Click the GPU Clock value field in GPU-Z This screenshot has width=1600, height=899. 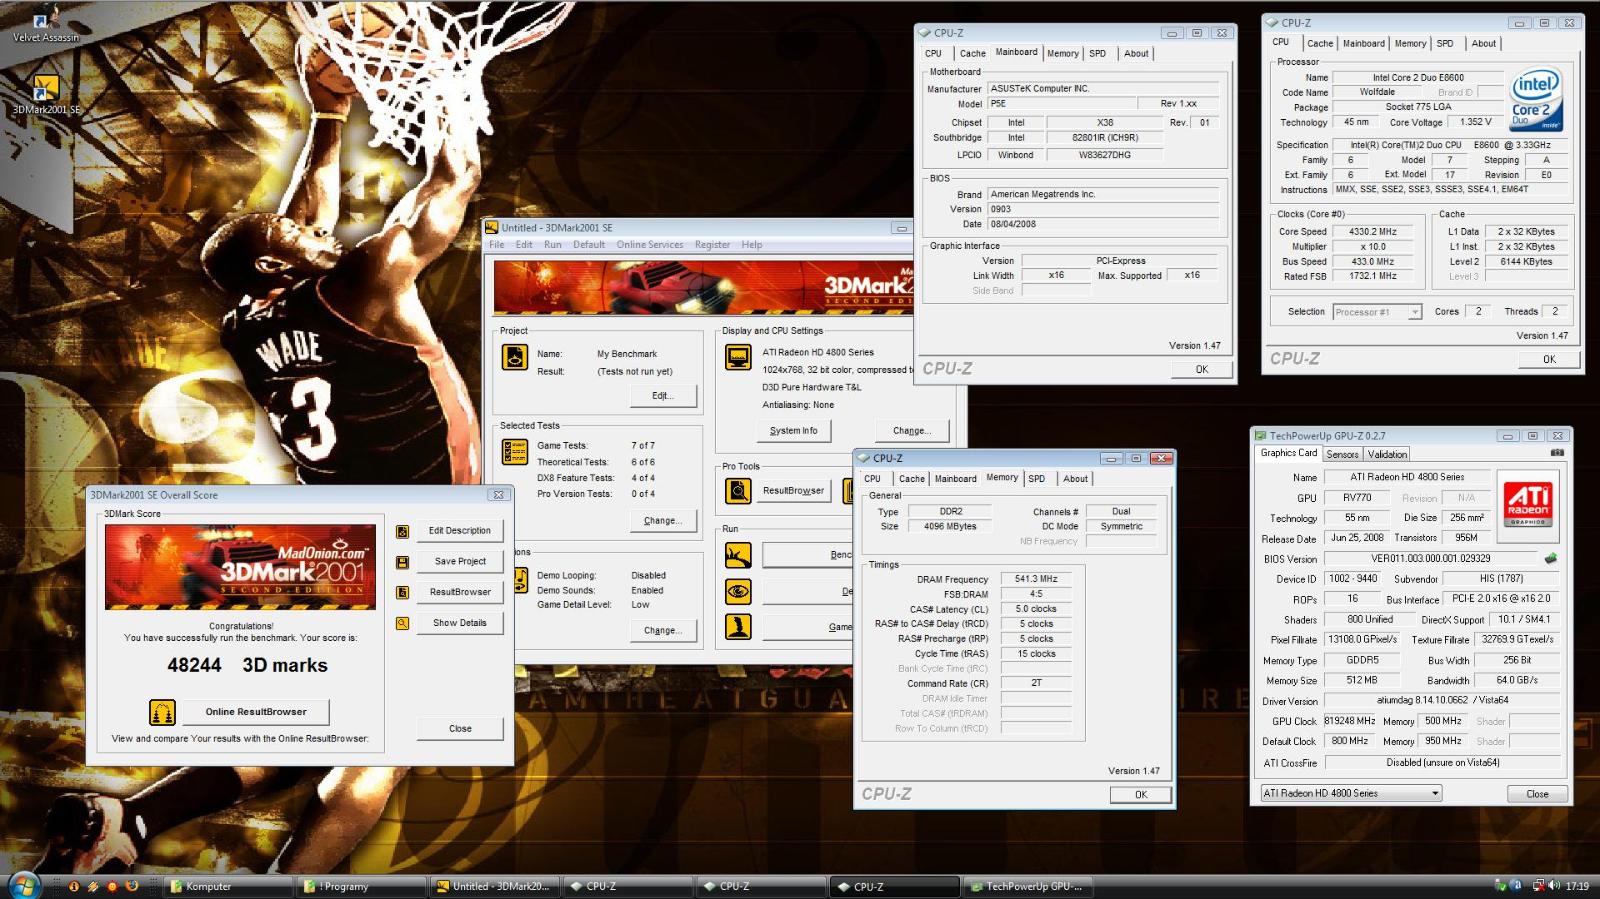1350,721
